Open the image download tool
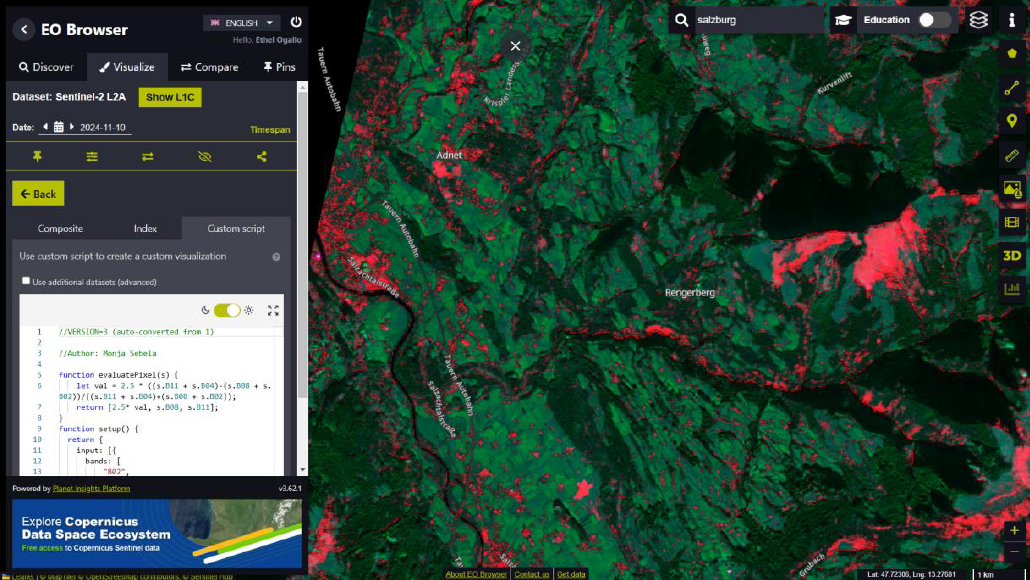This screenshot has height=580, width=1030. point(1012,189)
